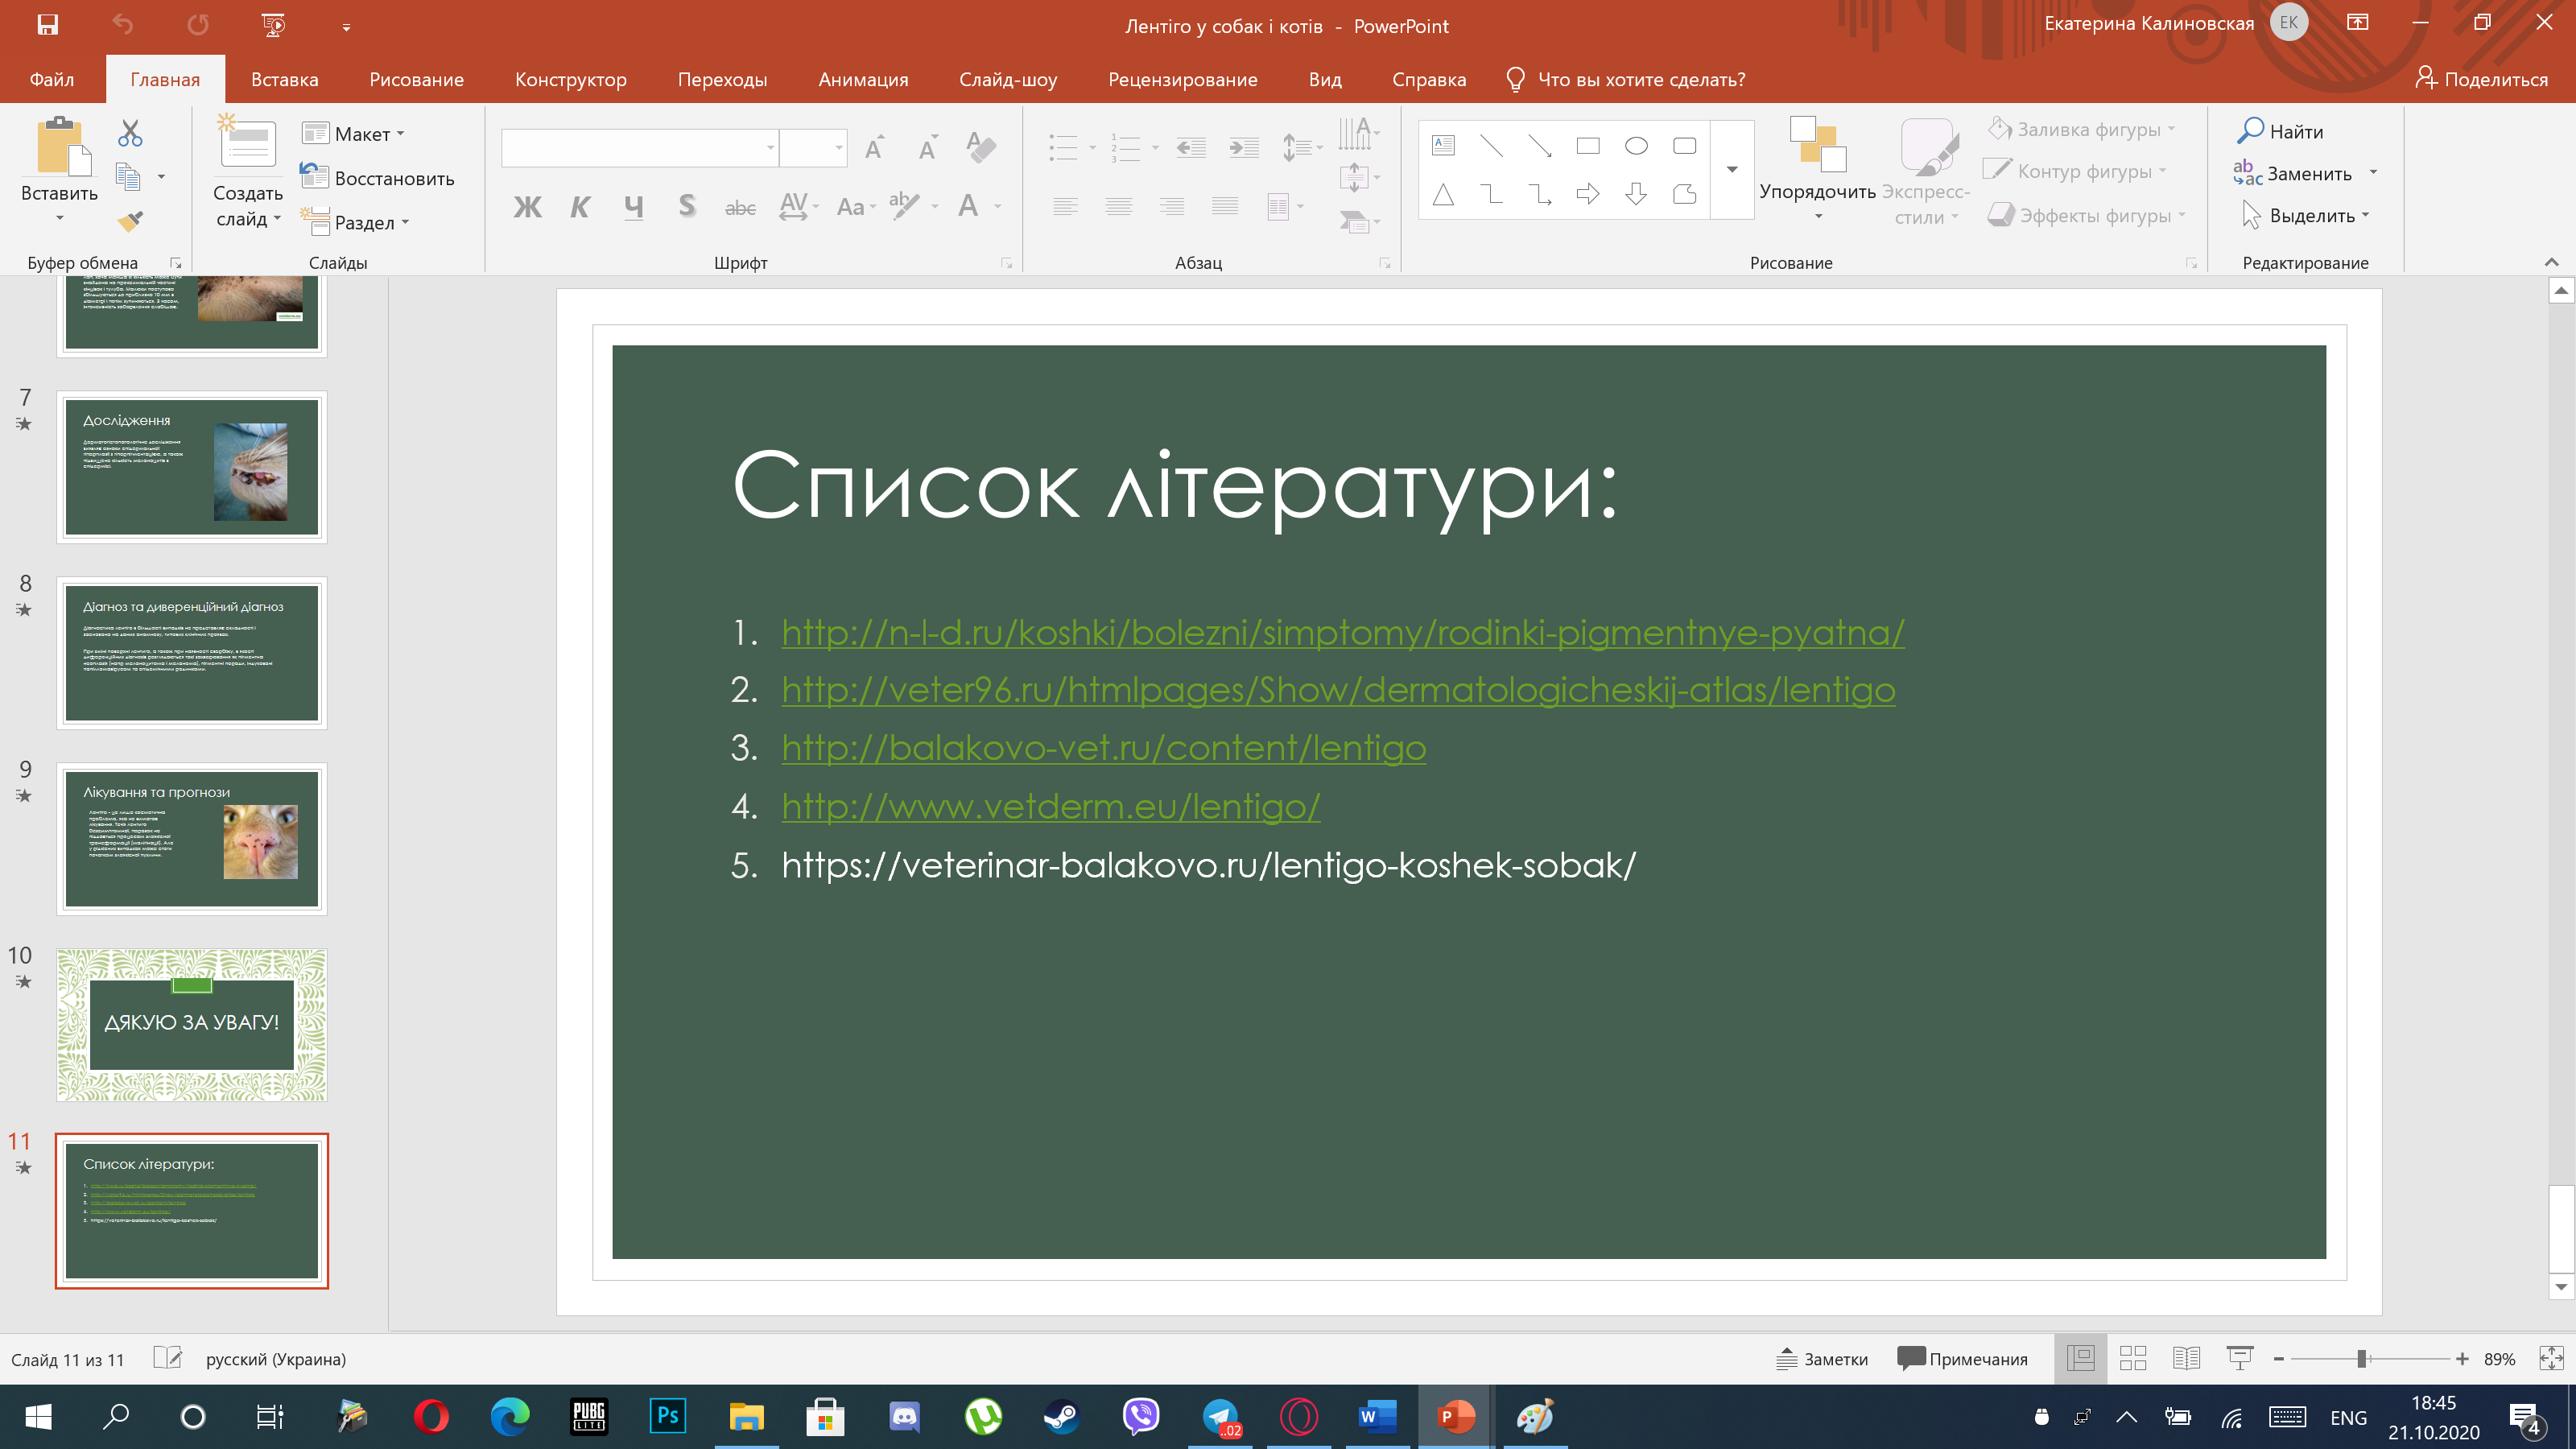Adjust the zoom slider handle
Image resolution: width=2576 pixels, height=1449 pixels.
[x=2361, y=1359]
